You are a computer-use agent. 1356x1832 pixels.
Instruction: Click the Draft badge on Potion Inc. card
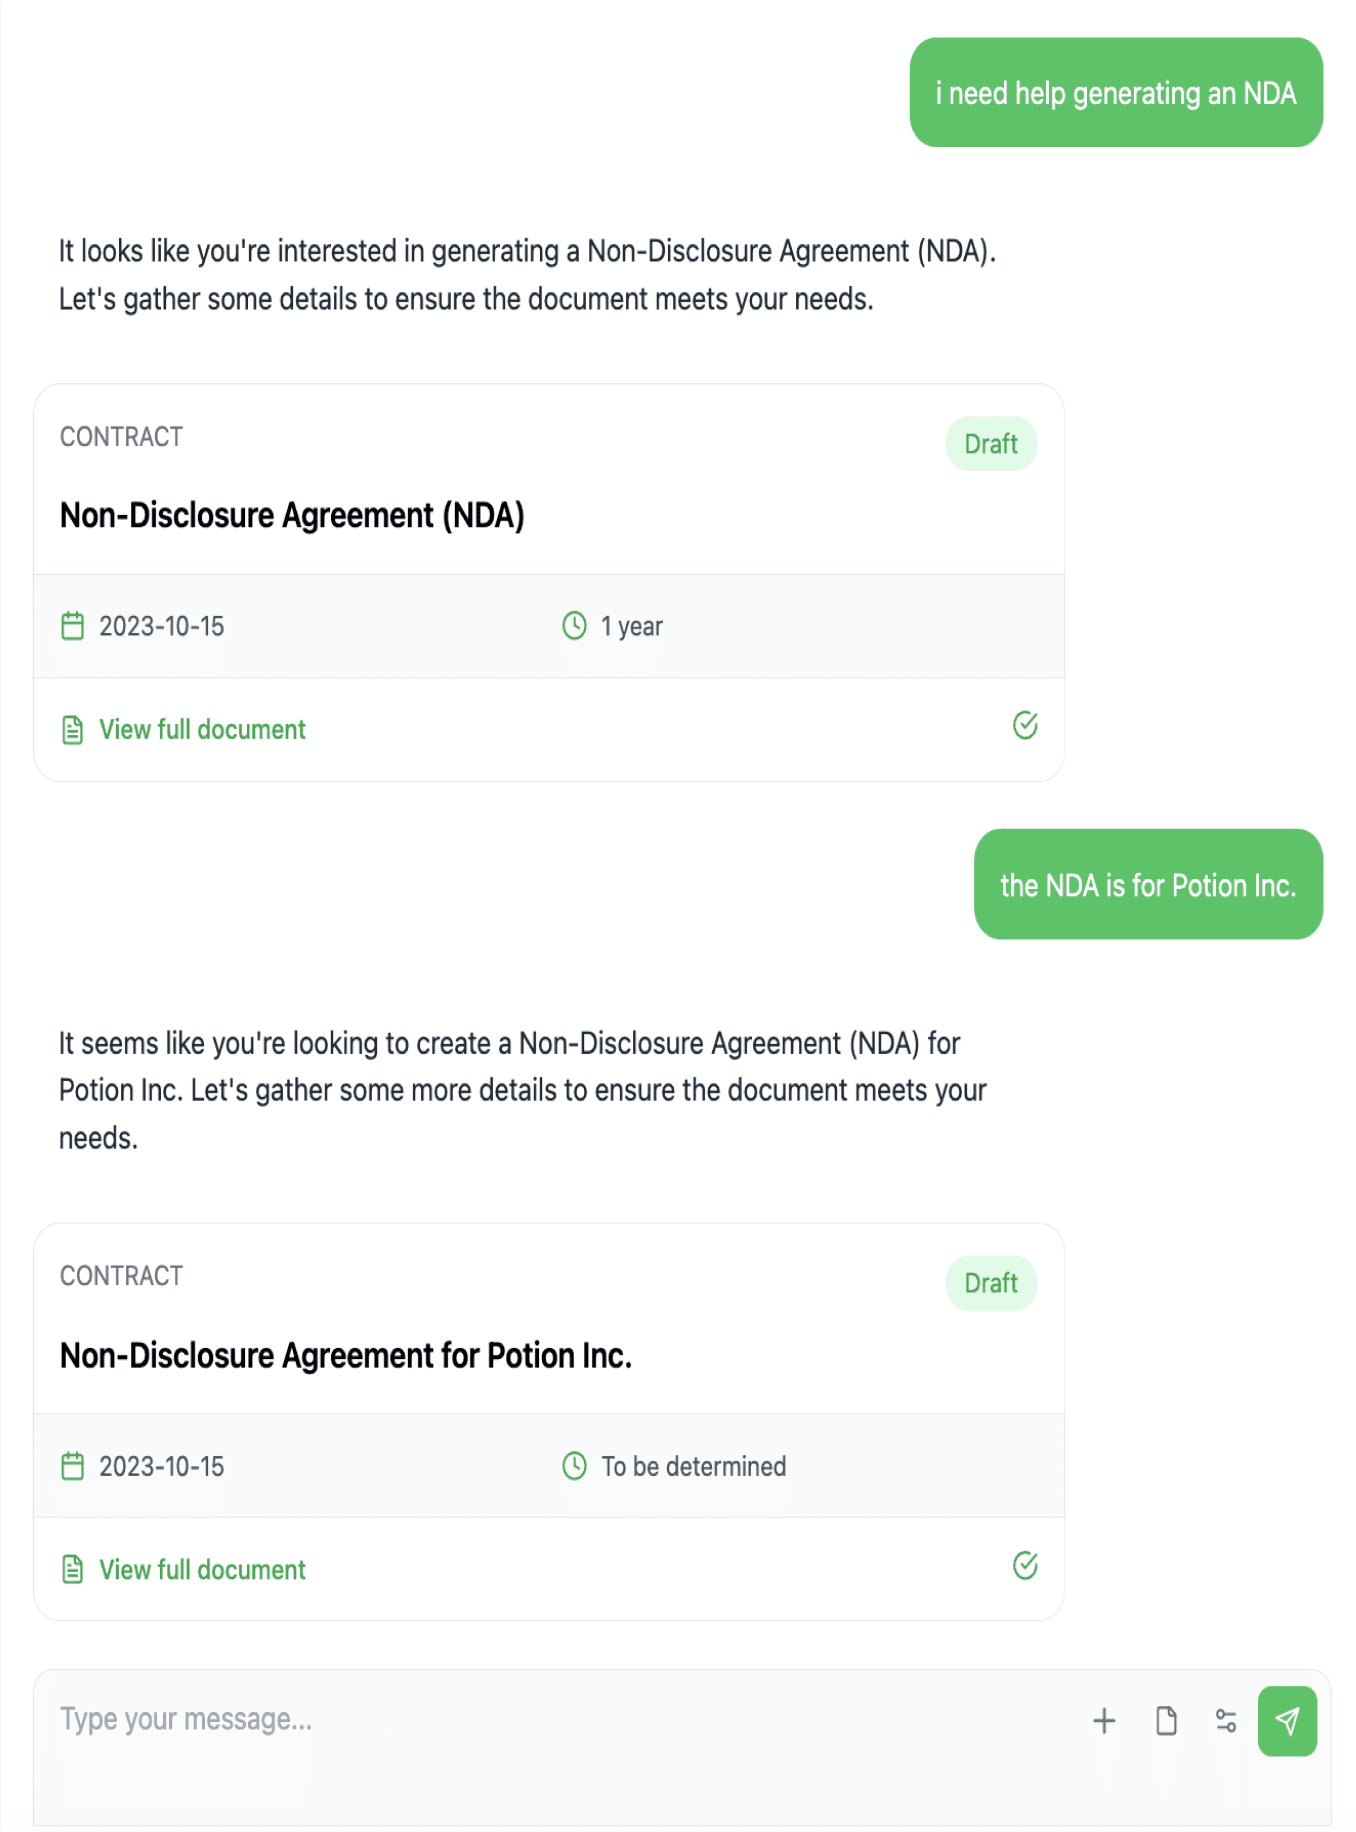[991, 1283]
